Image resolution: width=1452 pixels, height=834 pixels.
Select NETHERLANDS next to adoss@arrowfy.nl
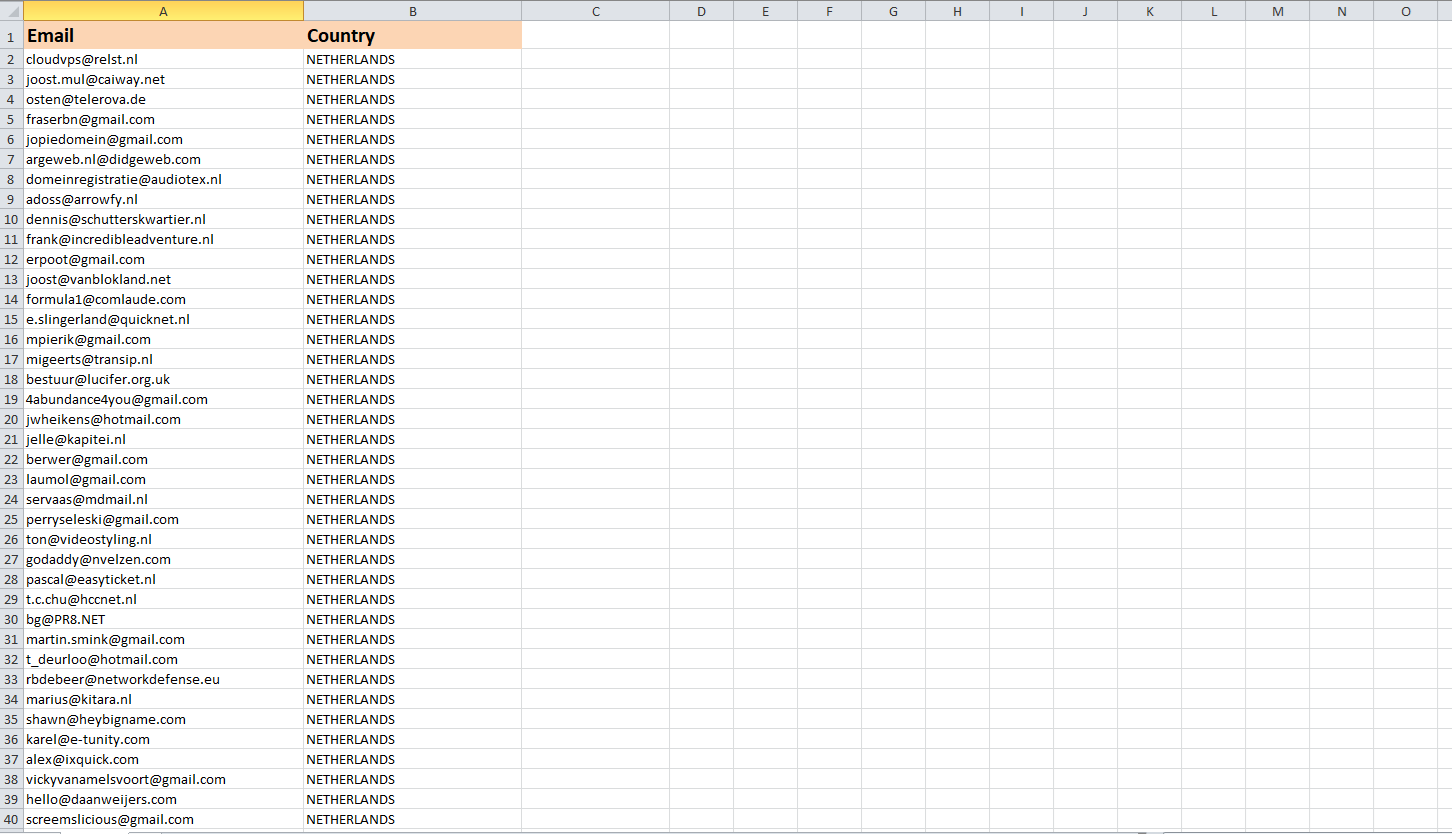(412, 199)
